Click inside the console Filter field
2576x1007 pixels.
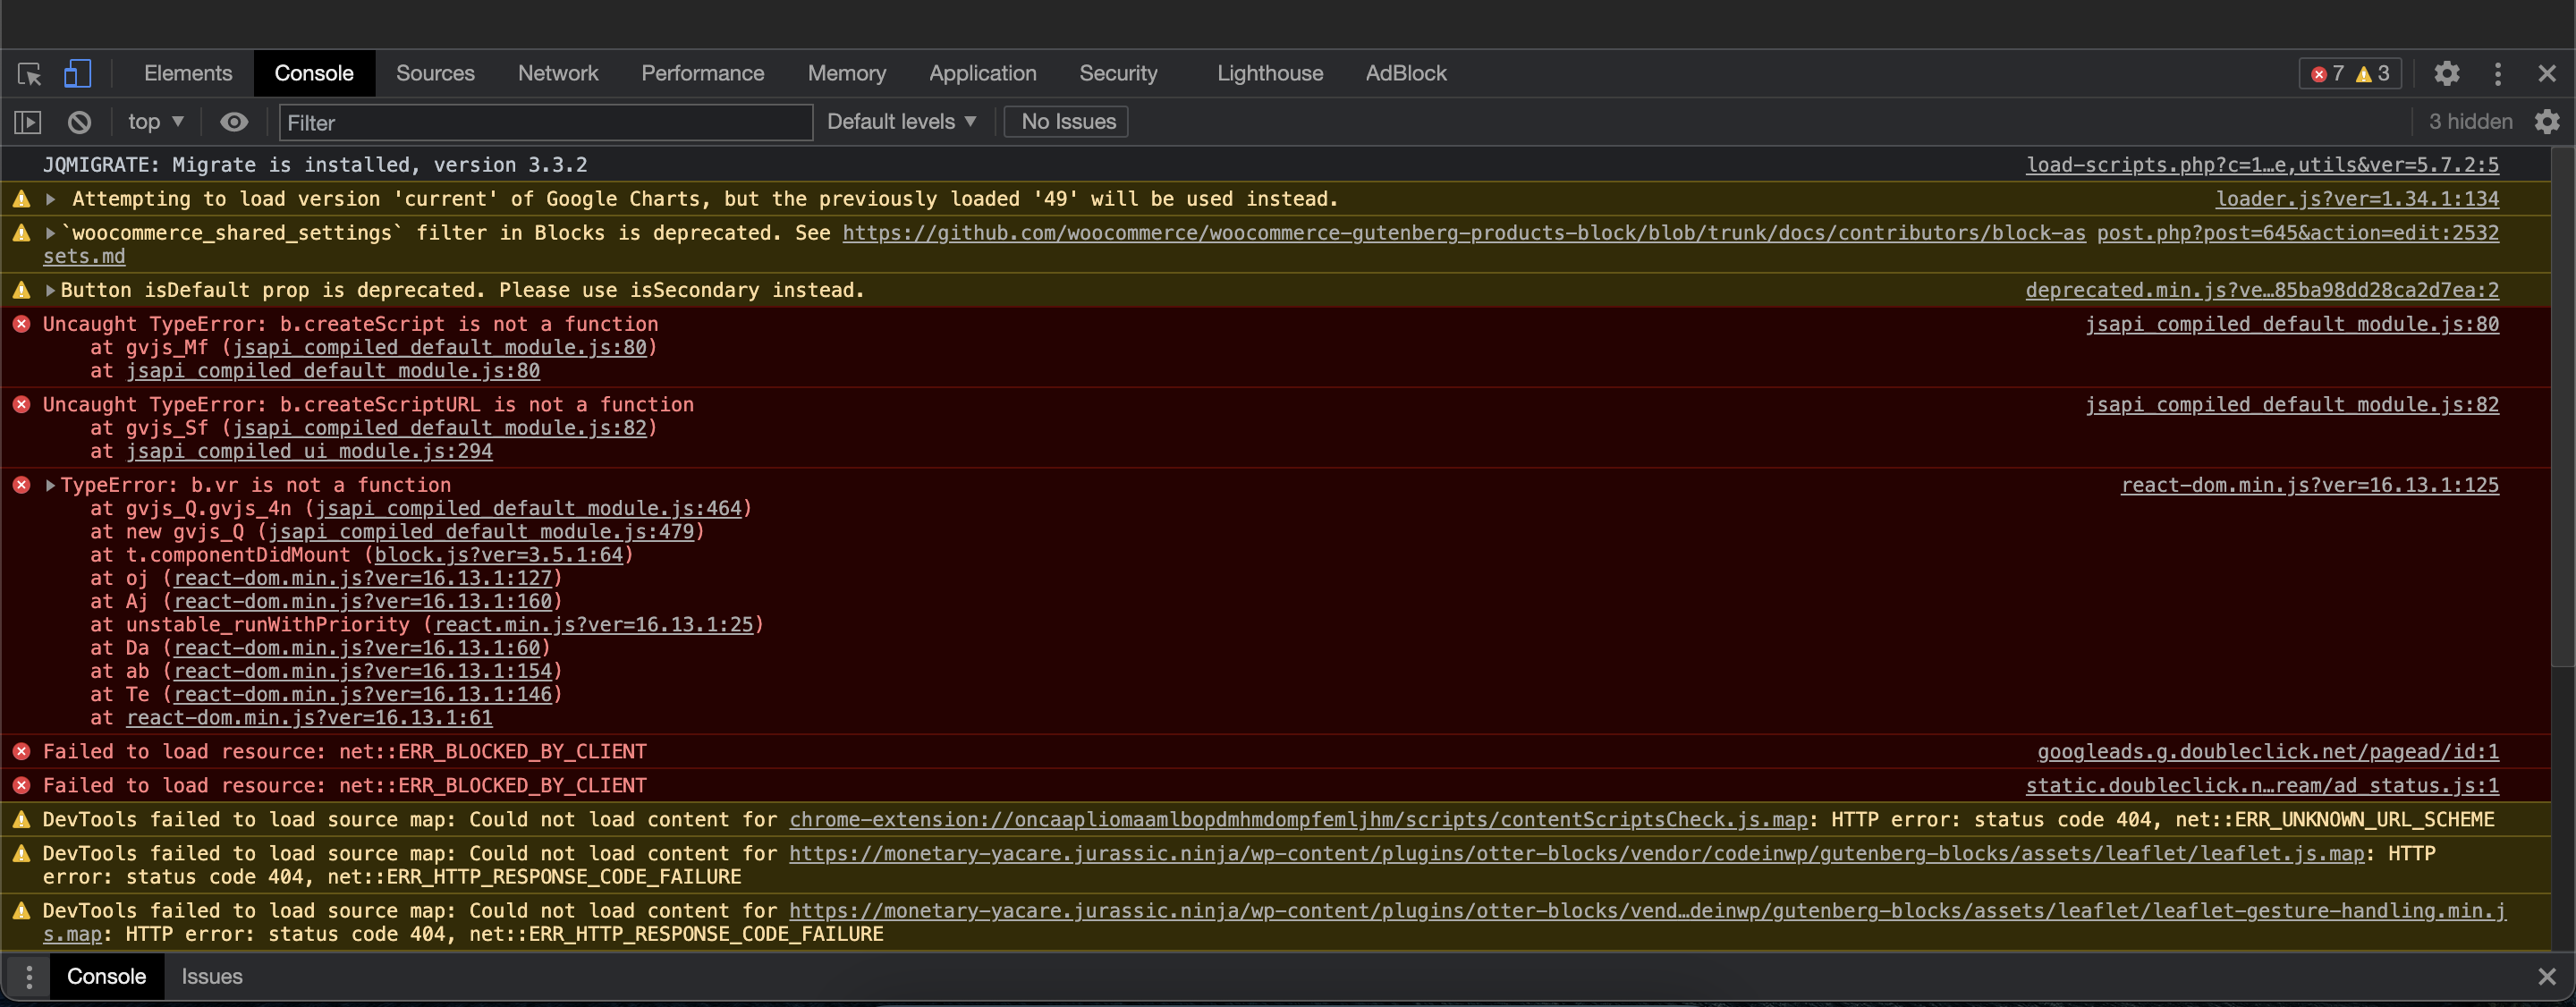click(545, 122)
